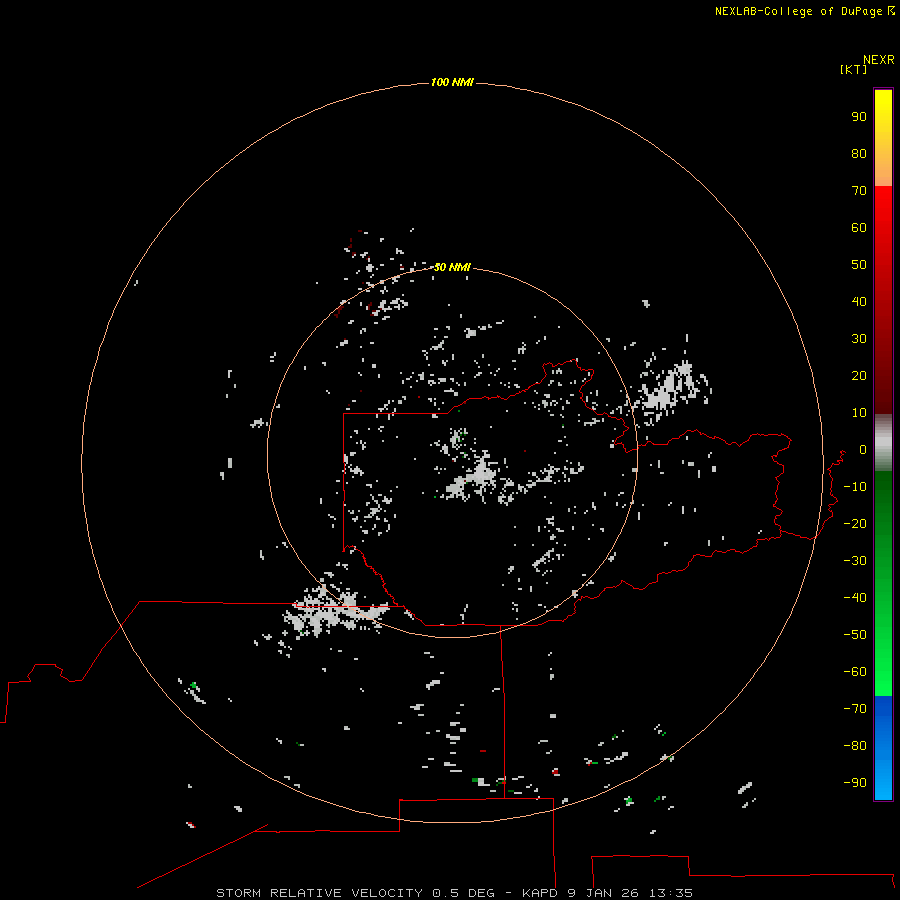The width and height of the screenshot is (900, 900).
Task: Click the positive 40 value on the velocity scale
Action: pyautogui.click(x=859, y=301)
